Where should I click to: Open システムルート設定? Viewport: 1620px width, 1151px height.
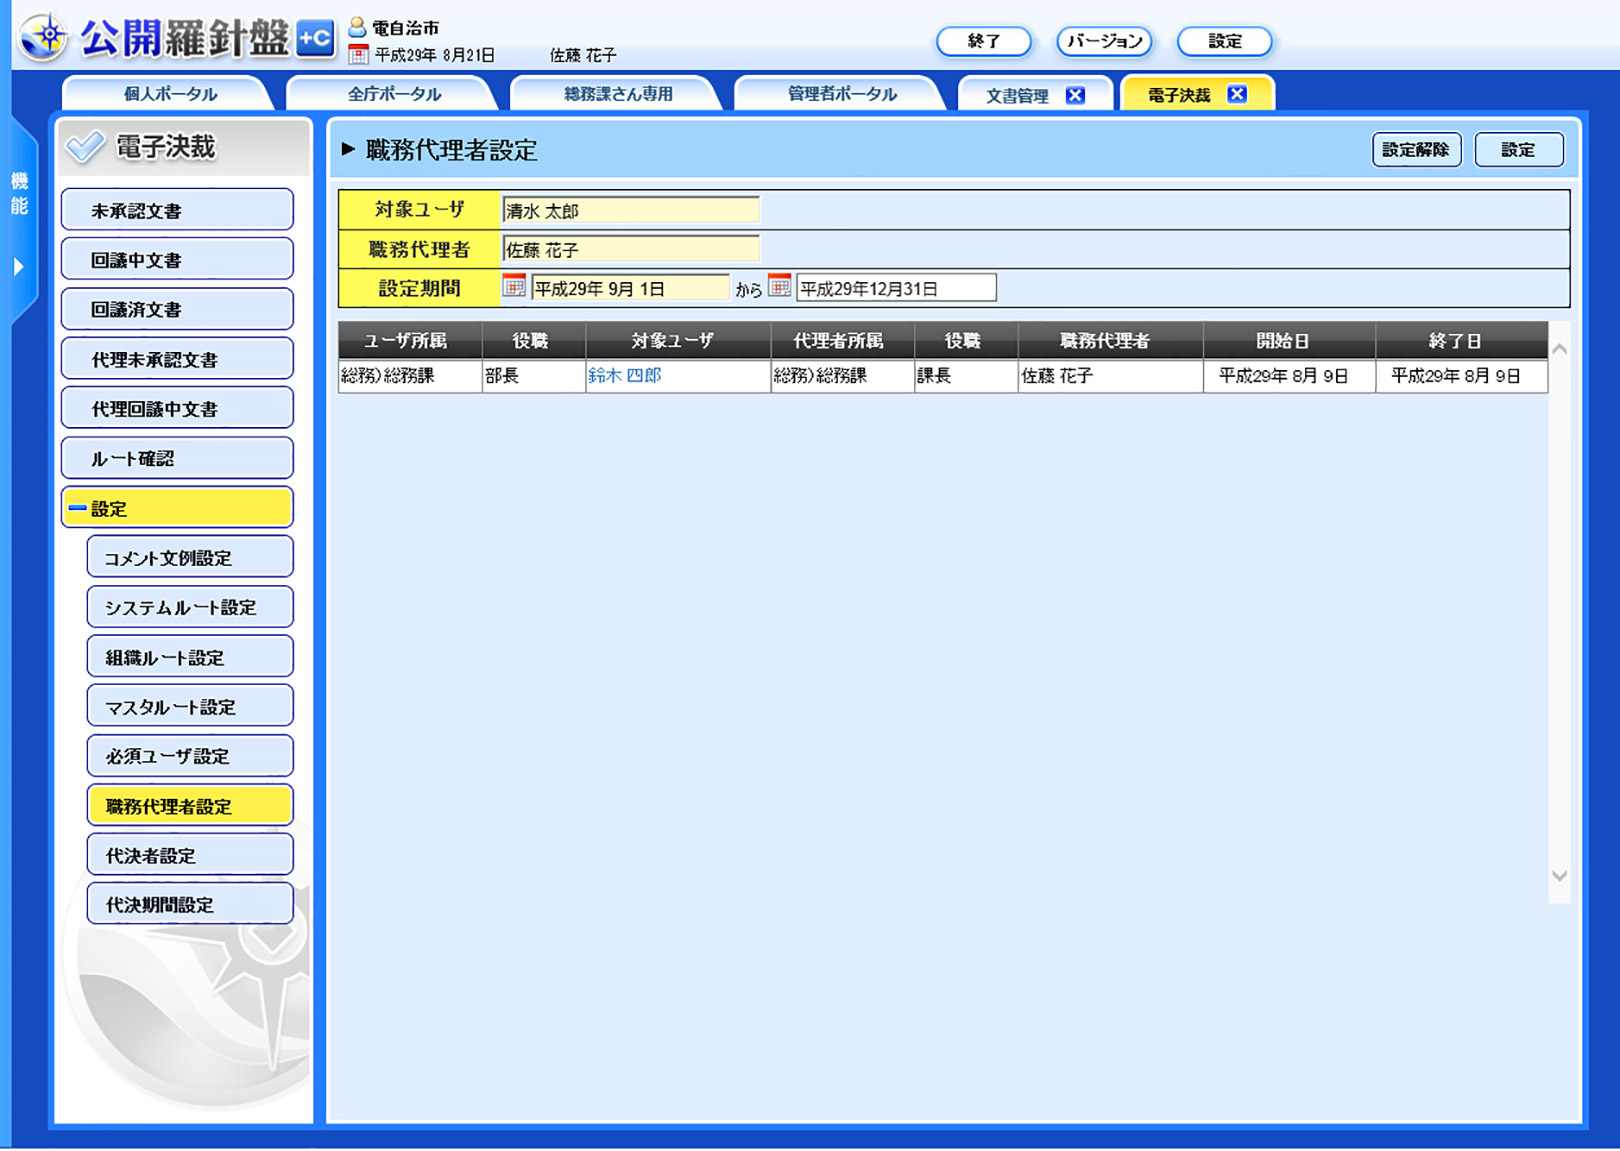point(190,607)
